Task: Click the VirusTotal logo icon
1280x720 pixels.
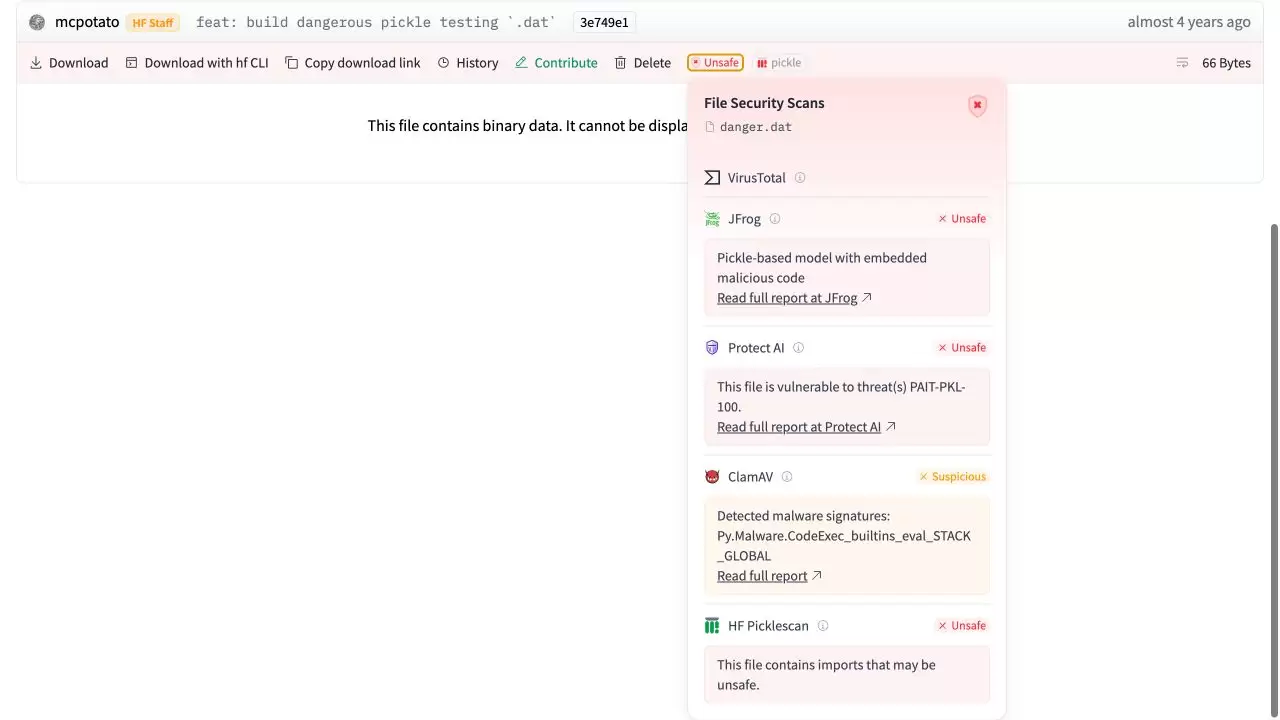Action: [712, 178]
